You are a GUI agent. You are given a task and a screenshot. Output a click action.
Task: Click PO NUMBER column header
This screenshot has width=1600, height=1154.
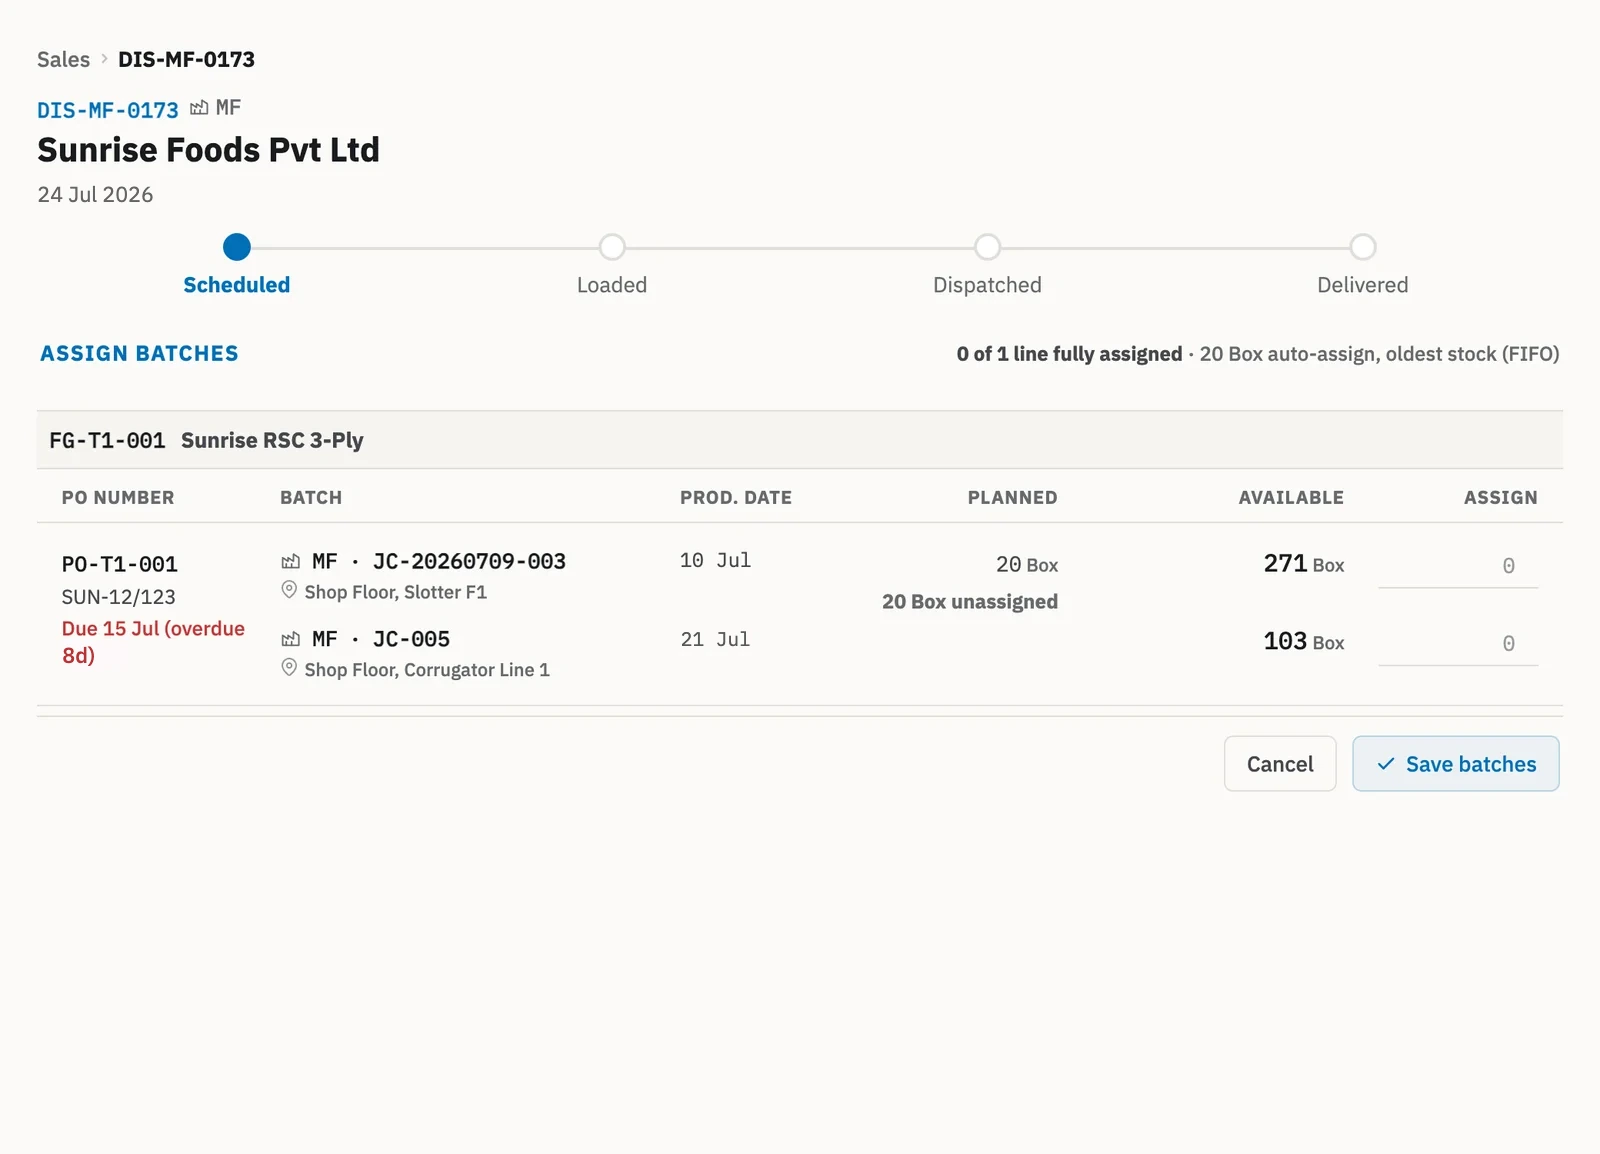coord(118,498)
